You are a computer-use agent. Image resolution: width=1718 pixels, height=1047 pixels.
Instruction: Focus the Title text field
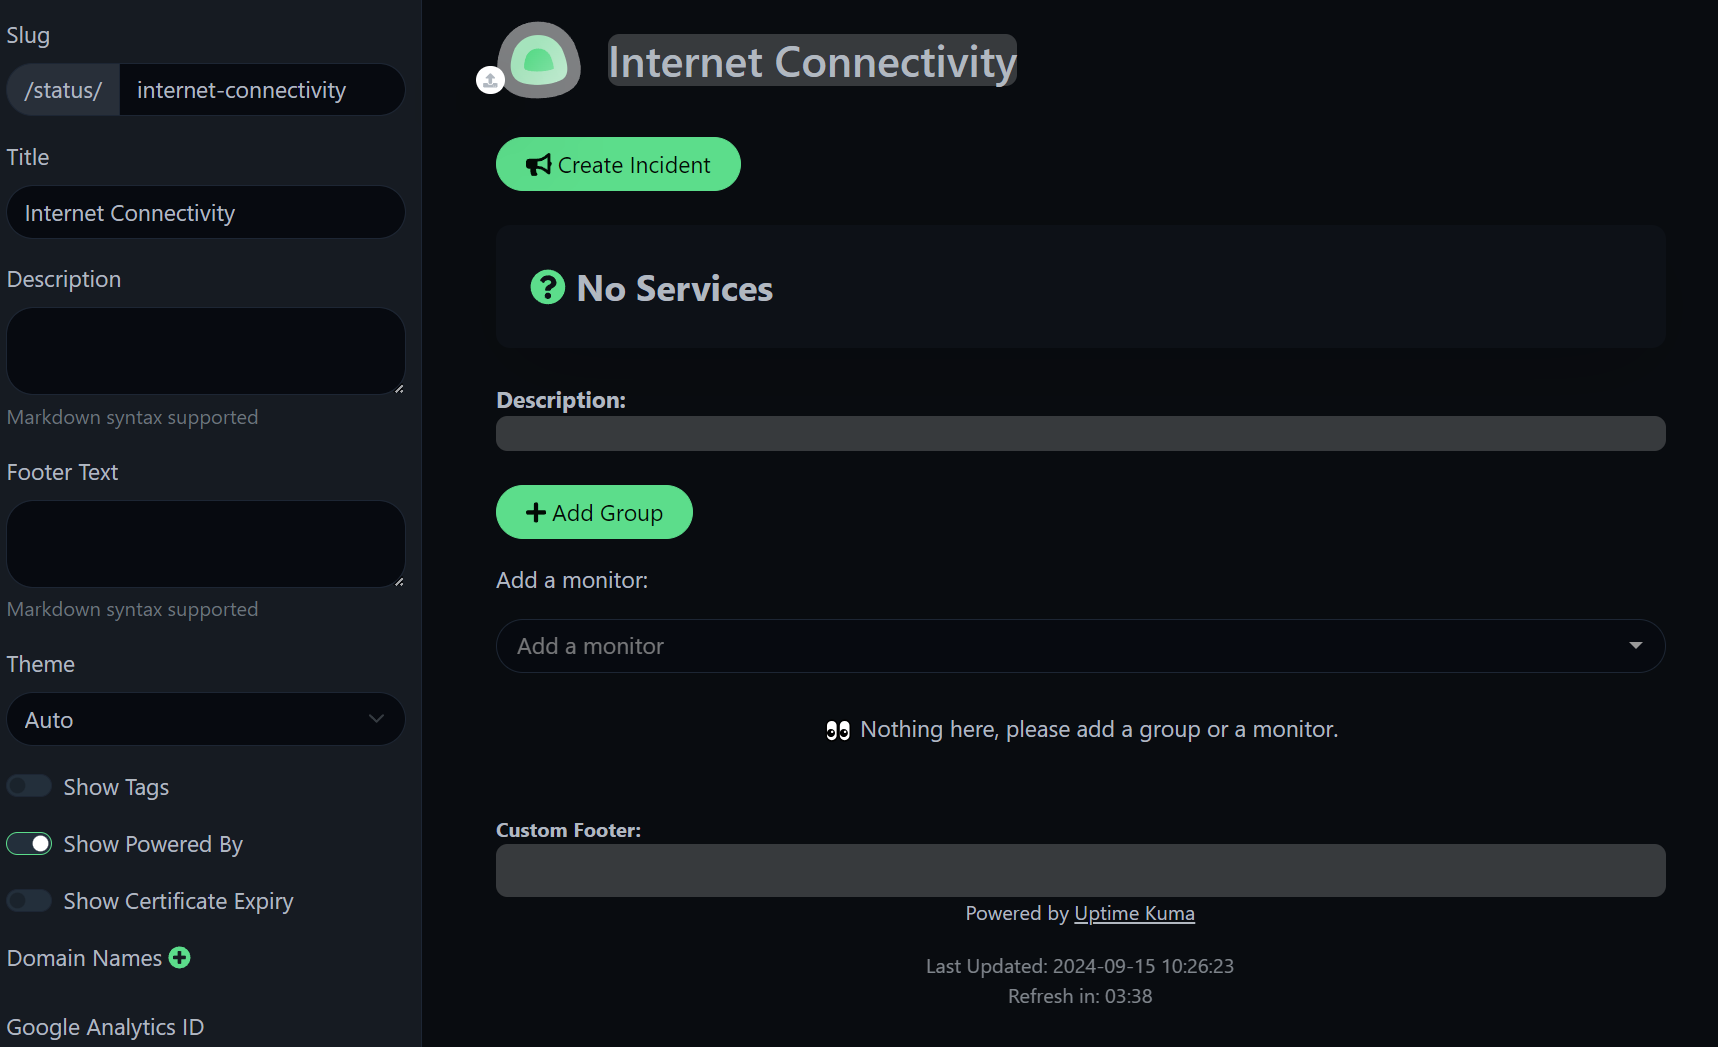pos(205,213)
